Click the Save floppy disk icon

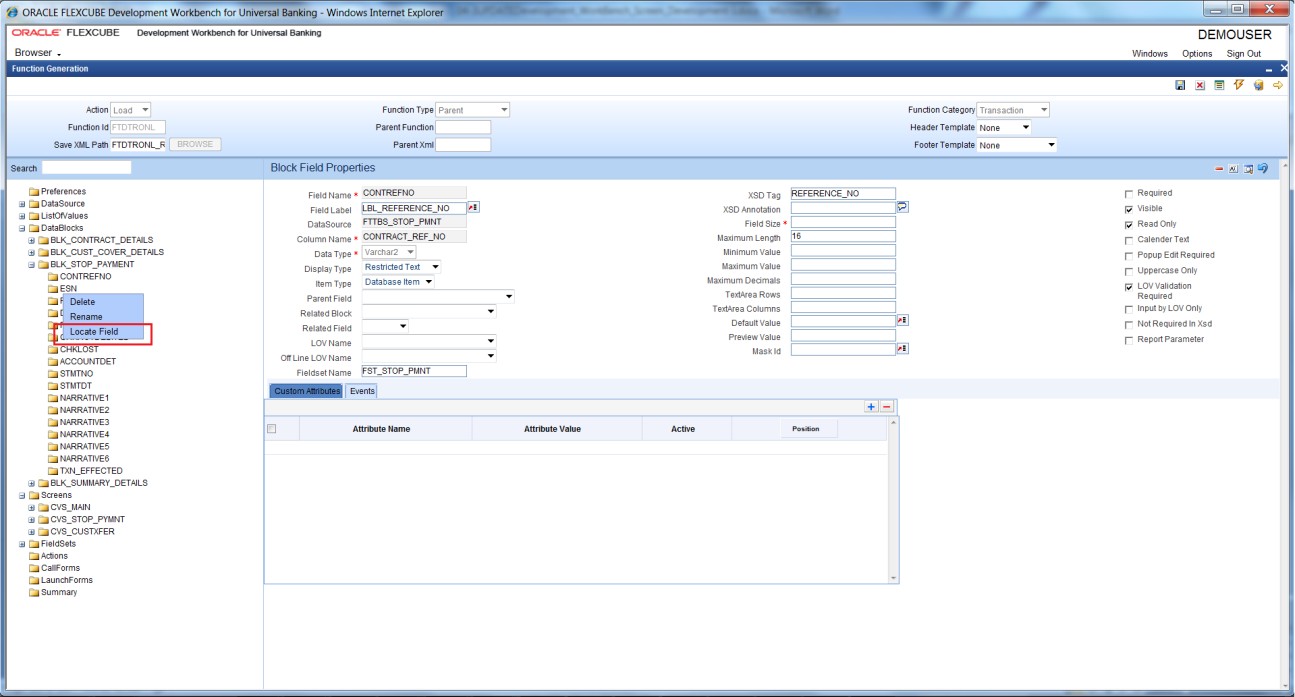point(1181,86)
